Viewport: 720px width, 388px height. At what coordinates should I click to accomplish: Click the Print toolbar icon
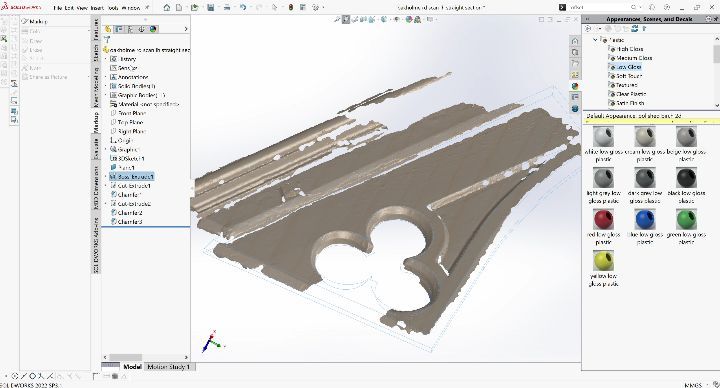[226, 7]
